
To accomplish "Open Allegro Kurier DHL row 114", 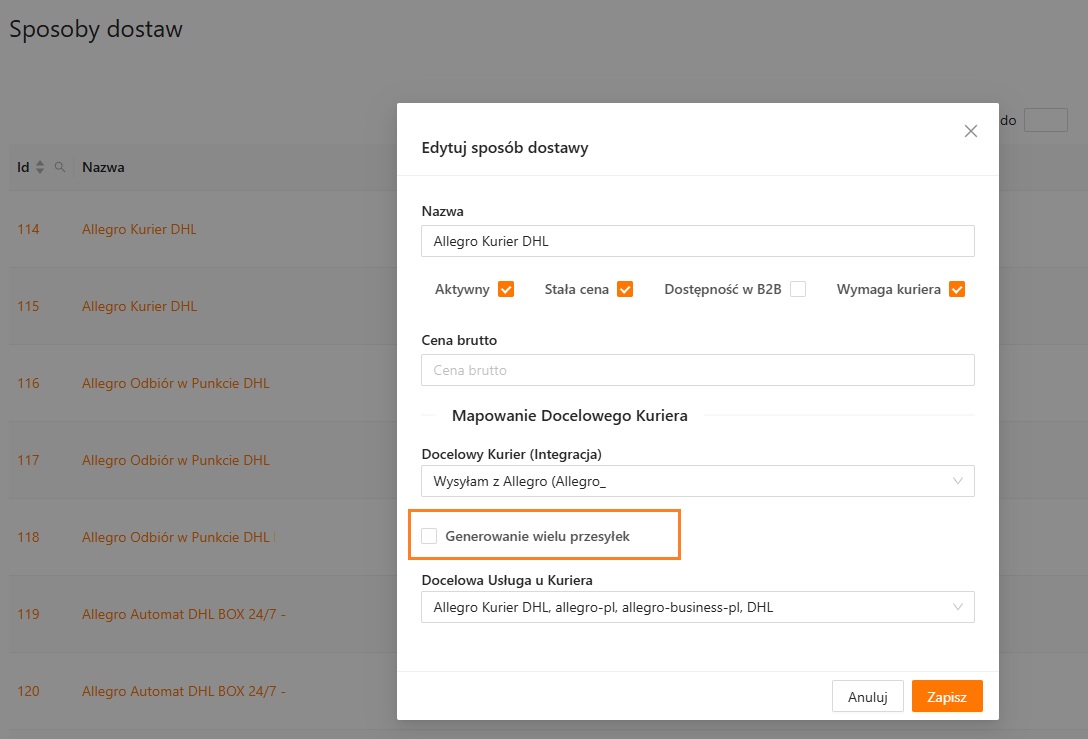I will click(x=139, y=229).
